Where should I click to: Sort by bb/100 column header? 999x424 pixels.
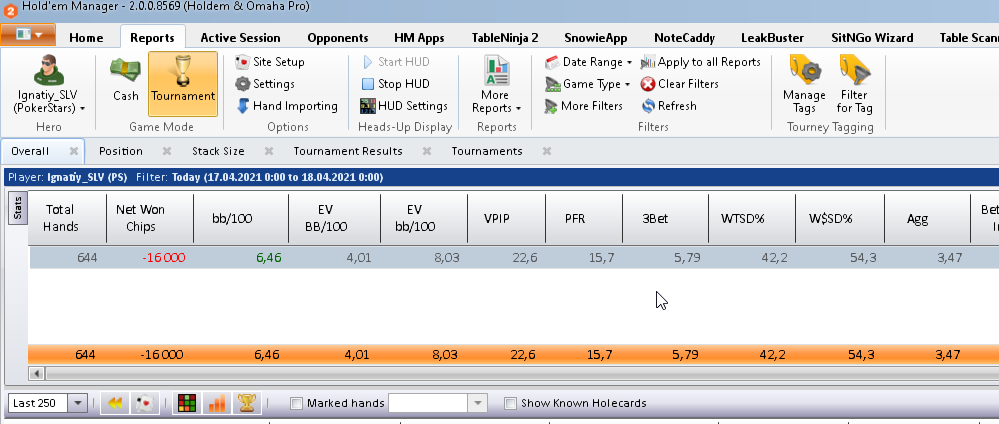pyautogui.click(x=240, y=218)
